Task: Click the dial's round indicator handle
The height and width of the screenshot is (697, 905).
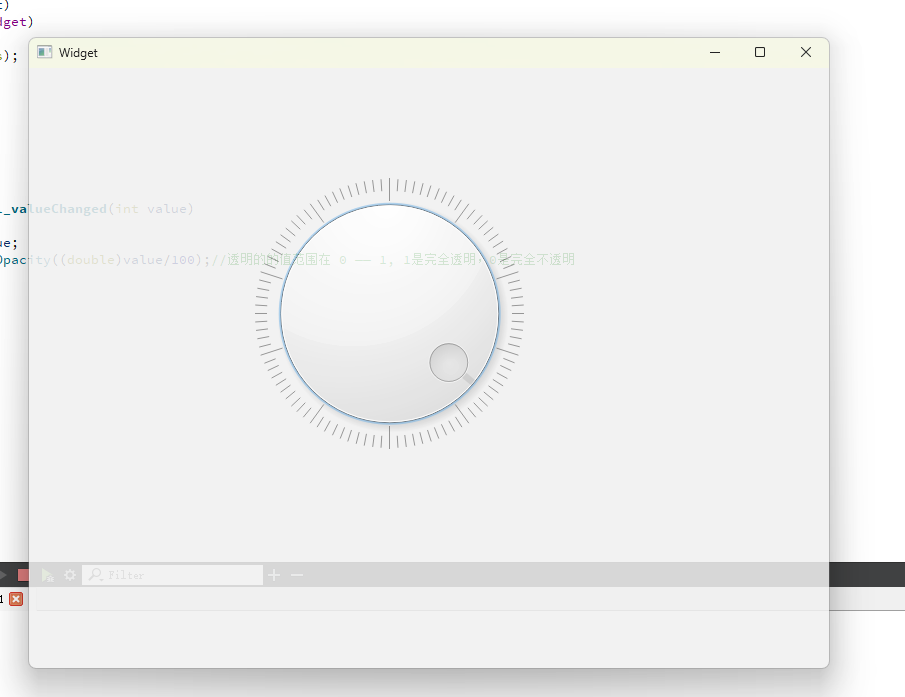Action: click(x=448, y=362)
